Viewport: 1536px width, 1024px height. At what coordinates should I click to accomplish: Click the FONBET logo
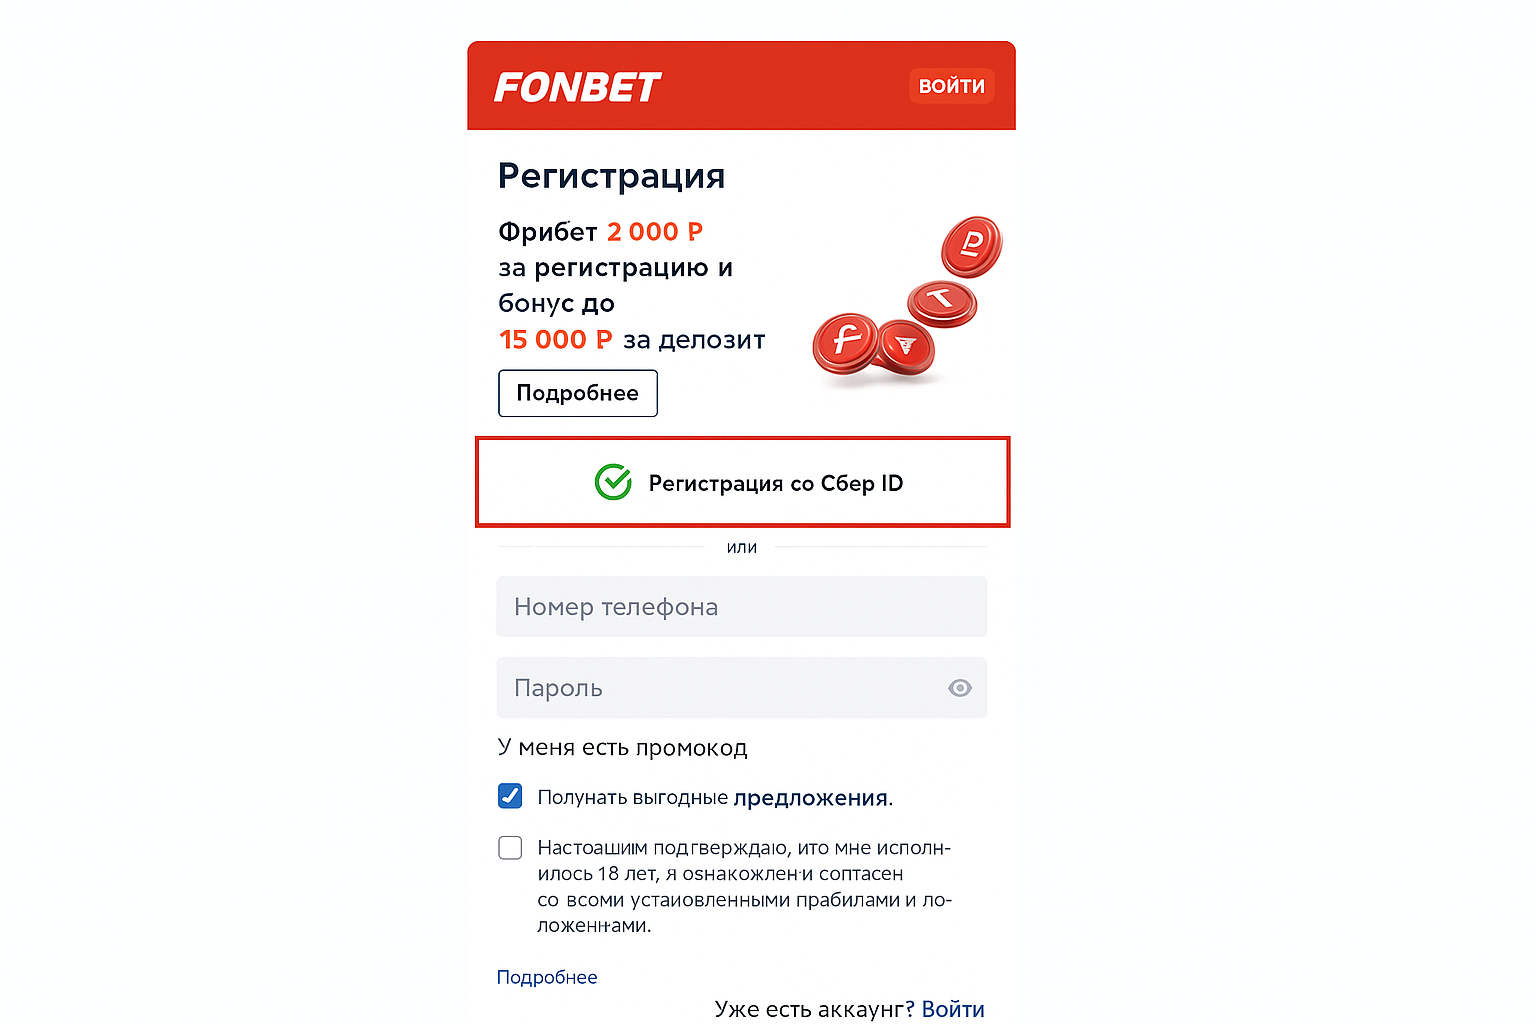(x=577, y=87)
